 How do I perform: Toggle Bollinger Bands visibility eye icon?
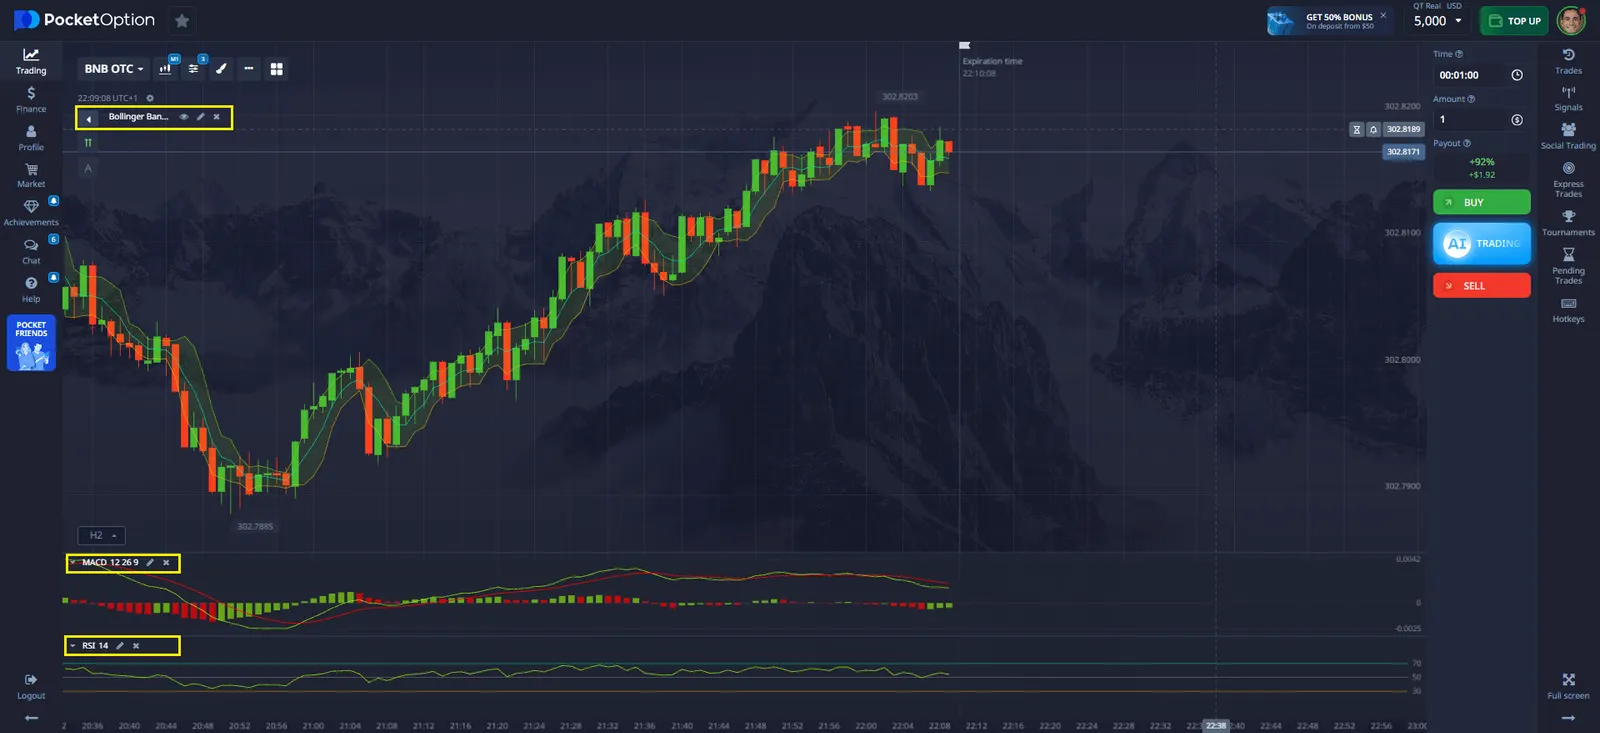pos(184,117)
